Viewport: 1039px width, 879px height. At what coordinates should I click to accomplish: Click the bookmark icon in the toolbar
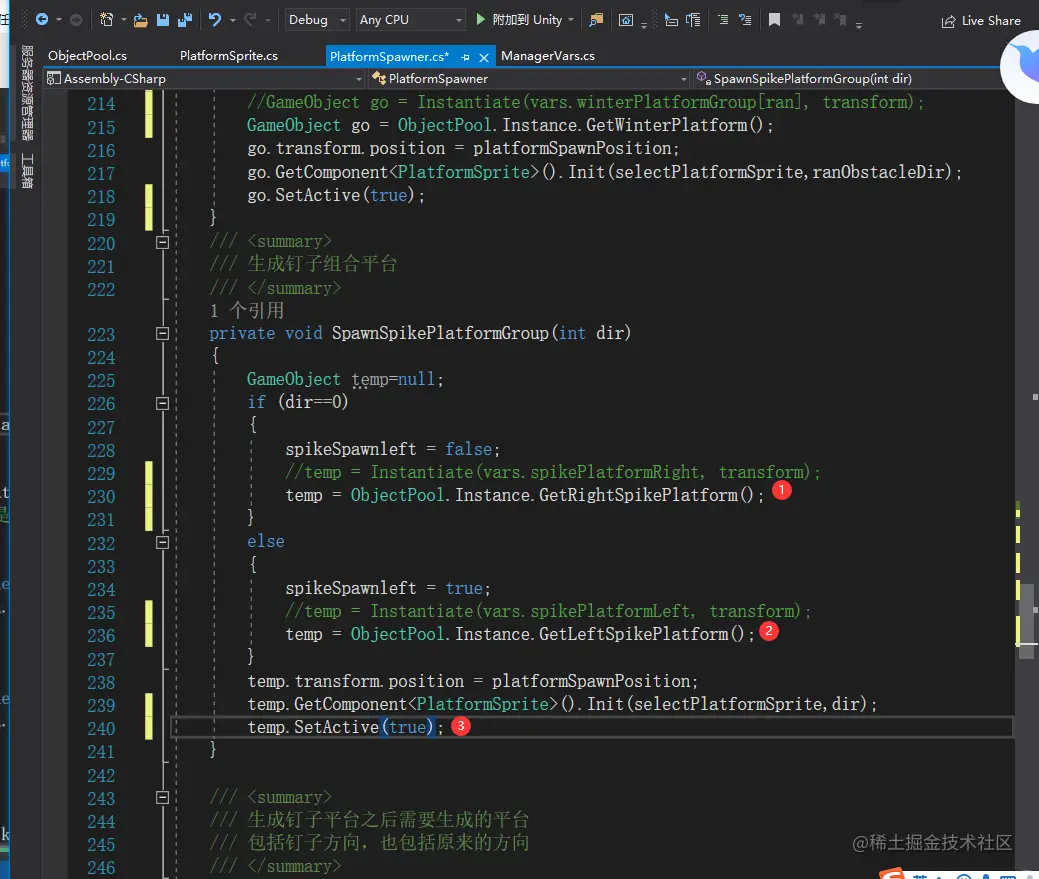(x=774, y=19)
